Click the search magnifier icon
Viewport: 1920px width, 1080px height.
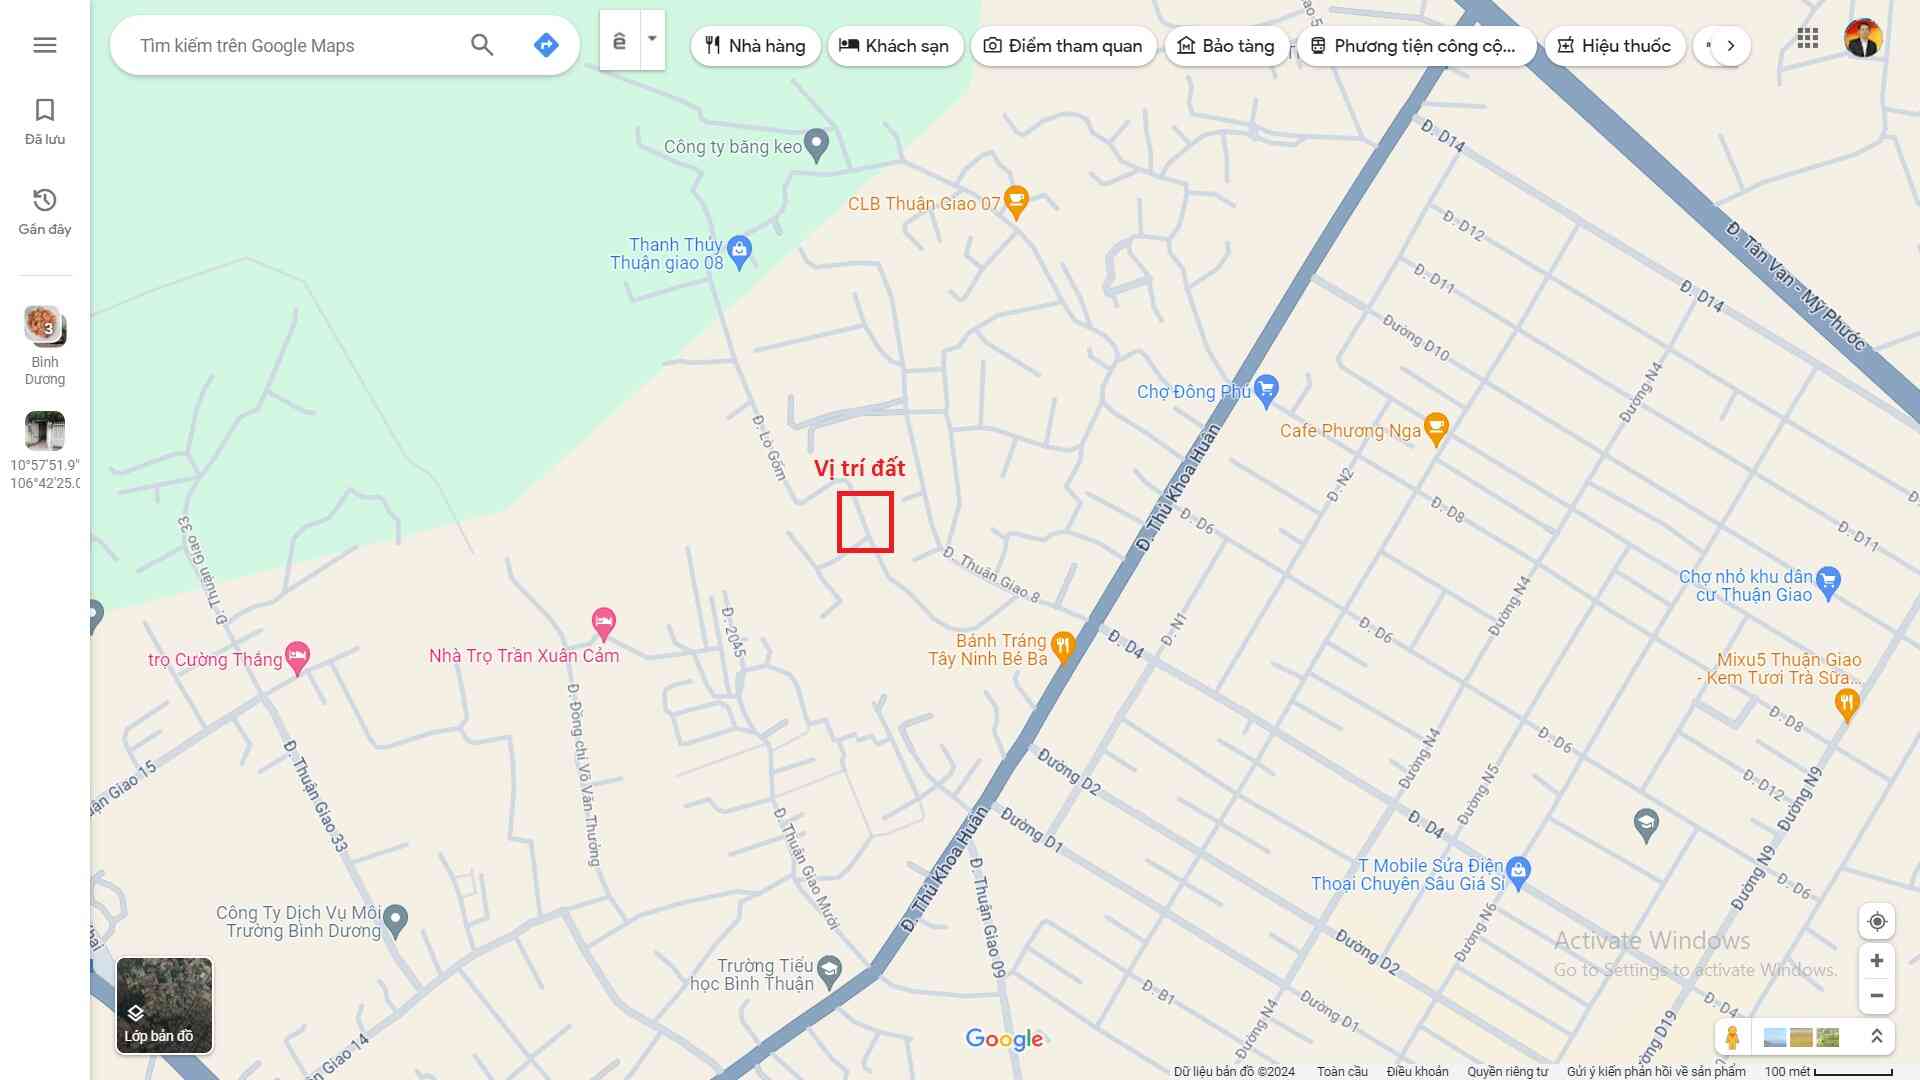(482, 45)
